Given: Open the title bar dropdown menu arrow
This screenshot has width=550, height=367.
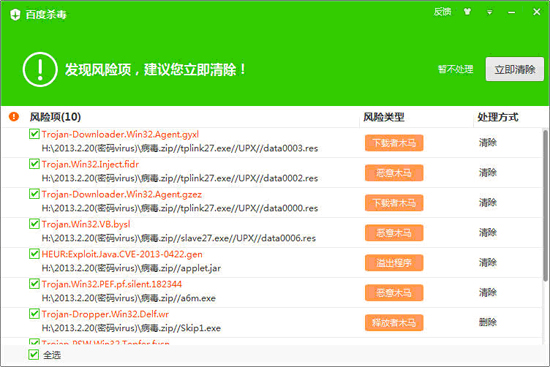Looking at the screenshot, I should pyautogui.click(x=489, y=12).
